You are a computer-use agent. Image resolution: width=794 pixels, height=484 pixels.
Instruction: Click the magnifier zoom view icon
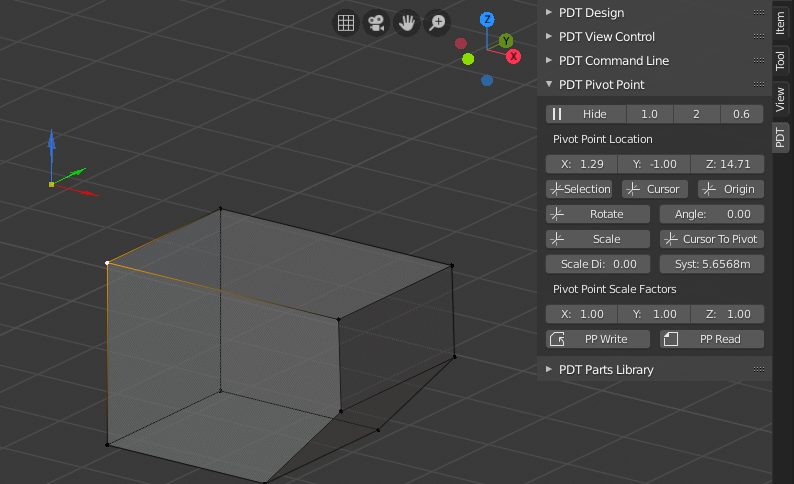pyautogui.click(x=437, y=23)
